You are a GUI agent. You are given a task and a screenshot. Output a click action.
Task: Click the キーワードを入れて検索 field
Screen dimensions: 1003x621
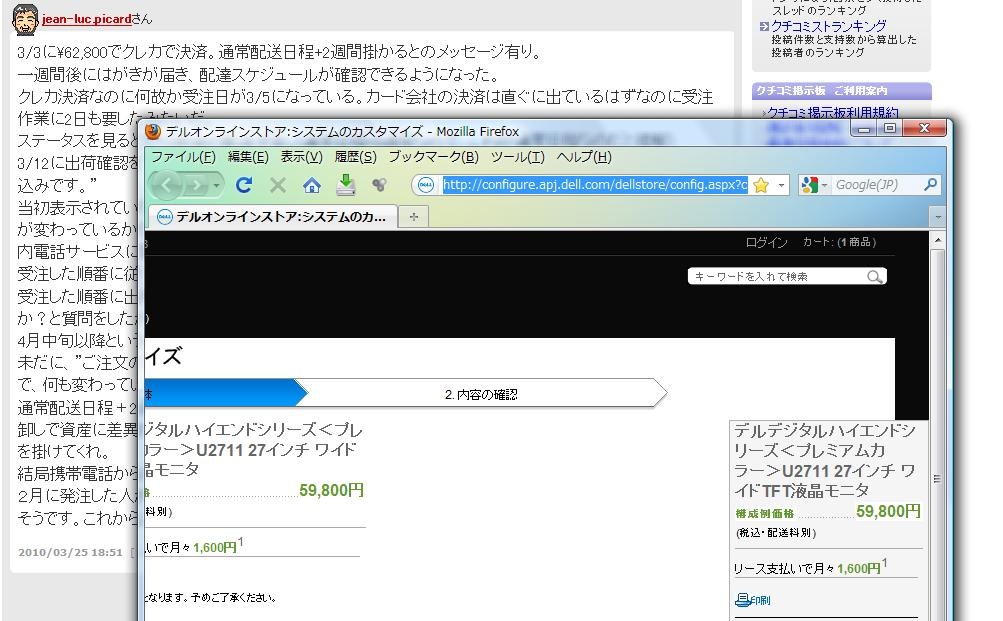click(x=778, y=276)
